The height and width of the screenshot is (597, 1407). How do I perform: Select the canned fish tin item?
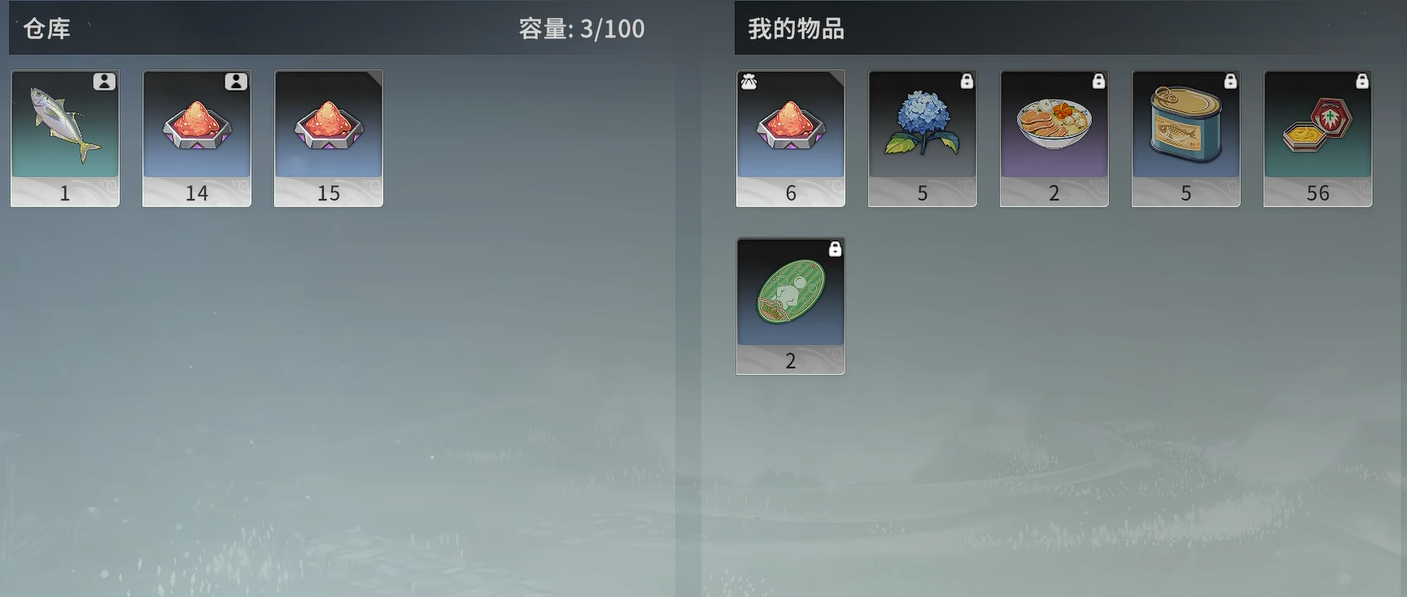(1187, 138)
